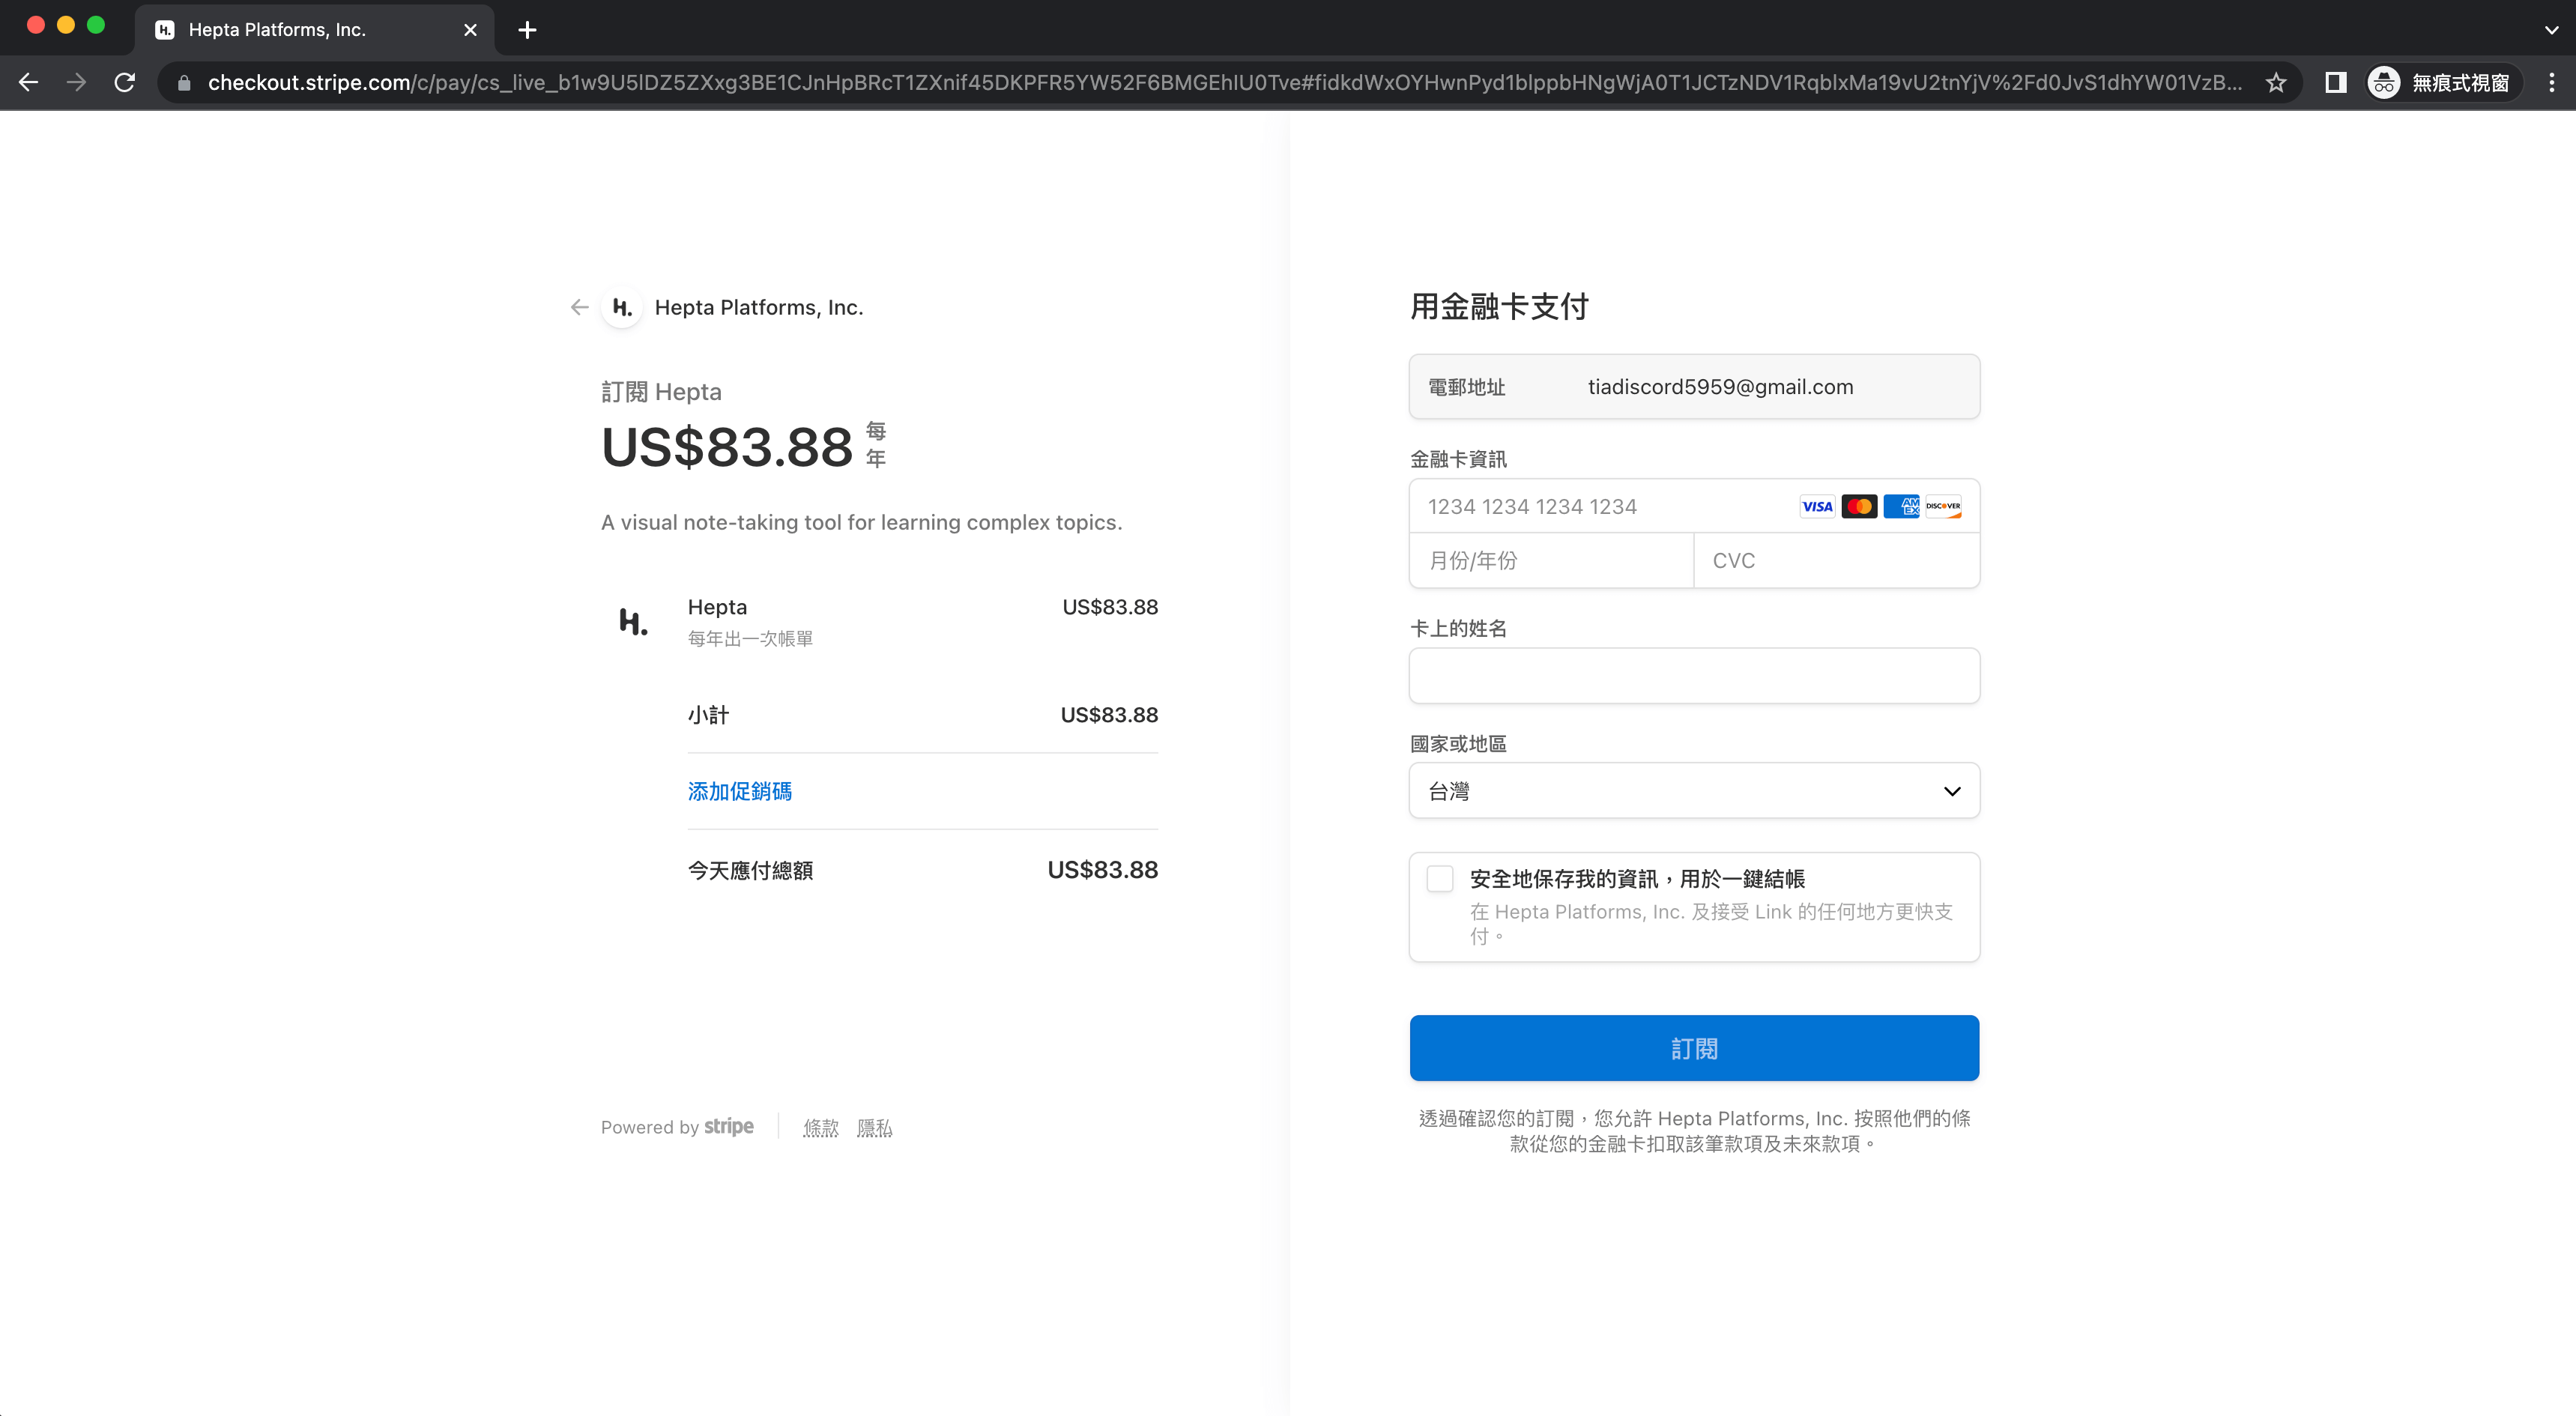
Task: Bookmark this page with the star icon
Action: pos(2278,82)
